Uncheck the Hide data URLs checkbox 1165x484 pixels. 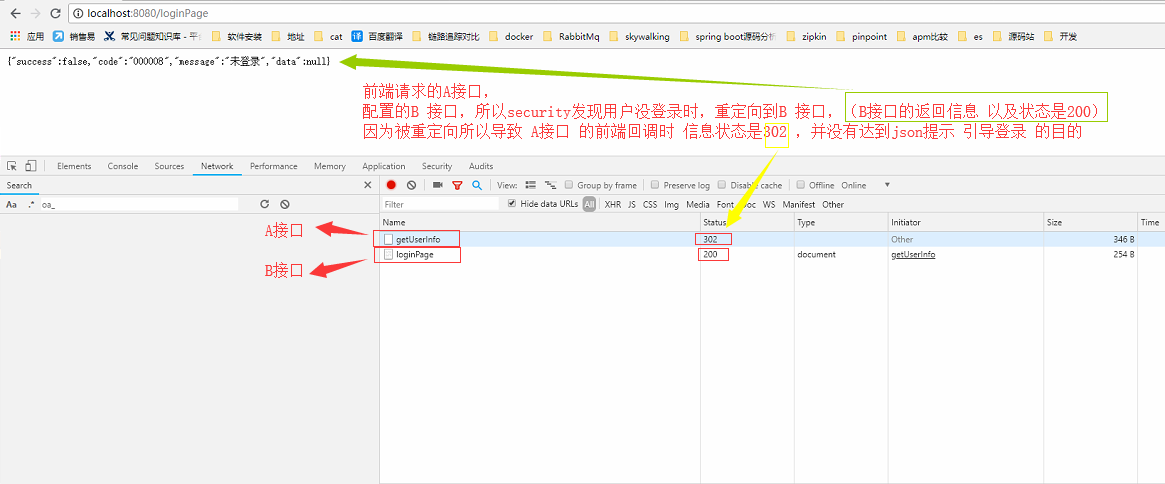(512, 204)
